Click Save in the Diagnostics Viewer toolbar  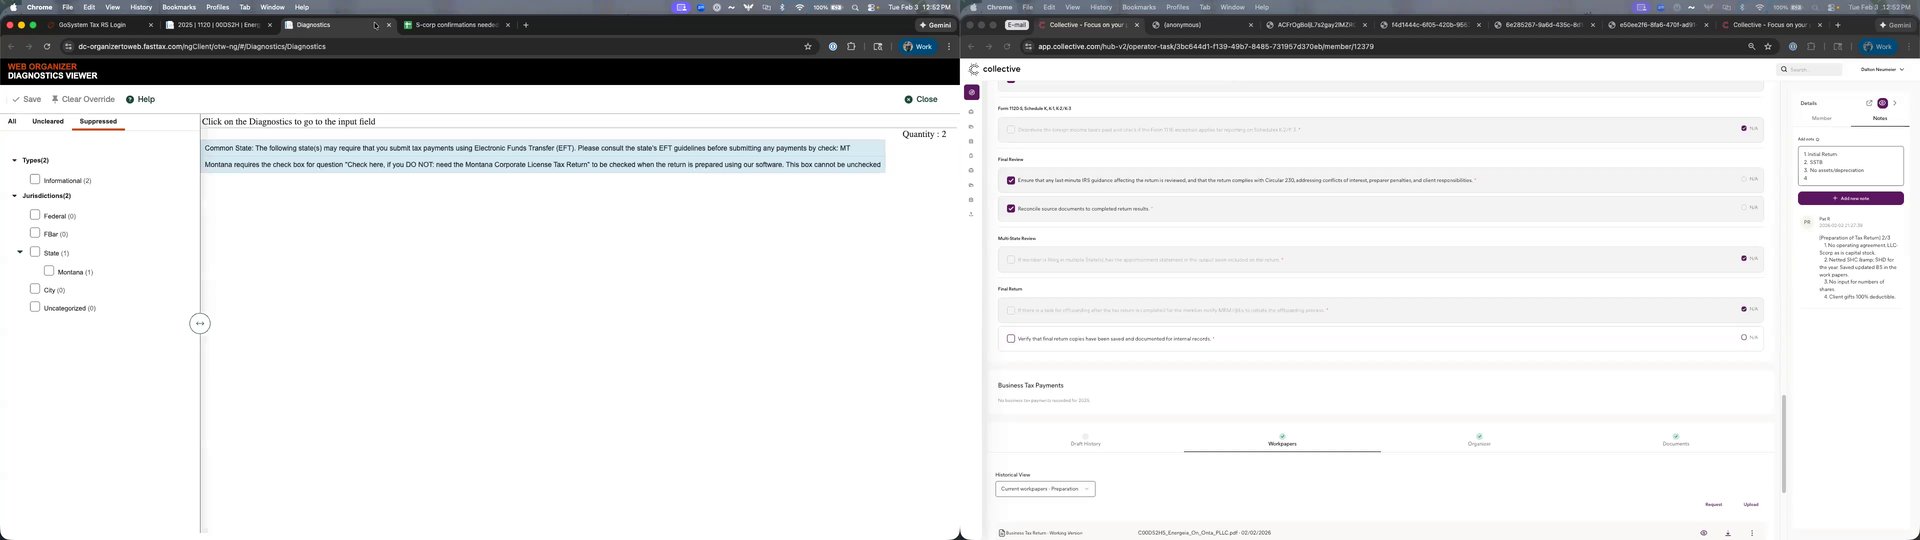(x=27, y=99)
